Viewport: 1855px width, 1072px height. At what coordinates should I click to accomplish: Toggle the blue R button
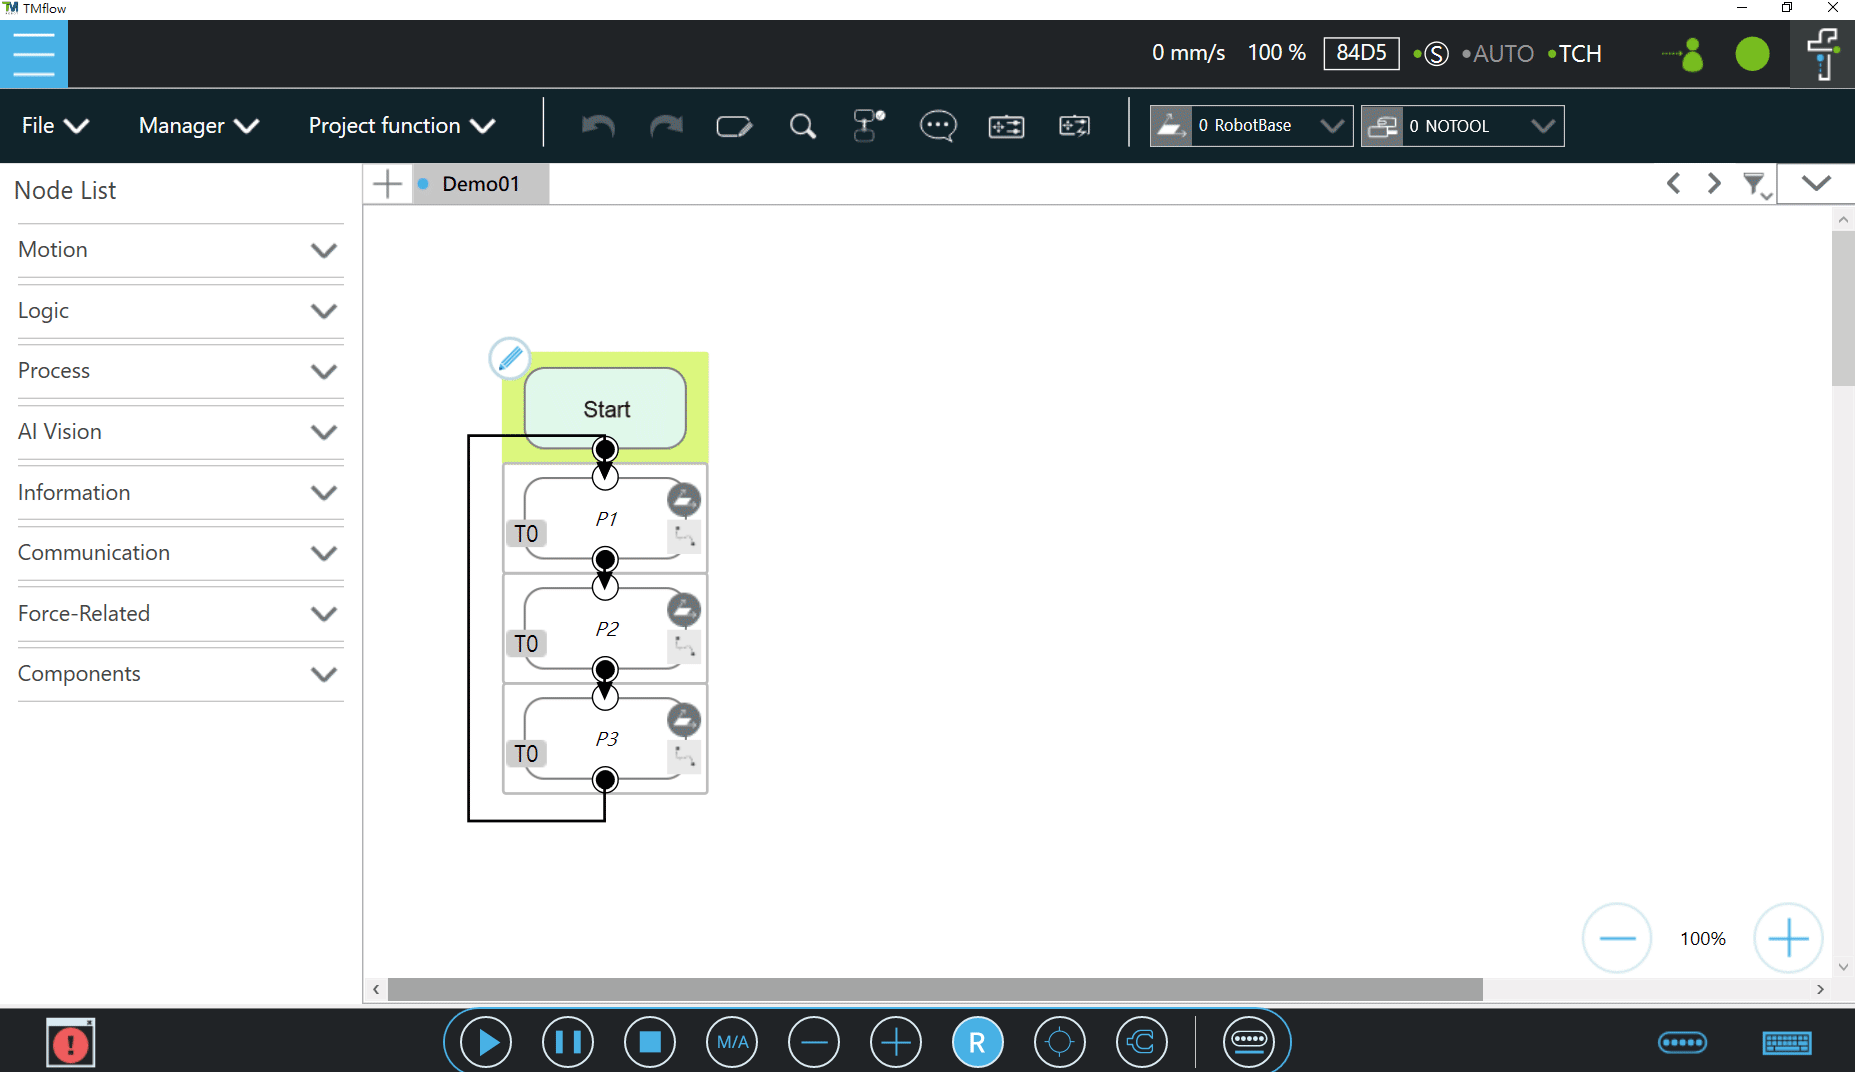[x=977, y=1042]
